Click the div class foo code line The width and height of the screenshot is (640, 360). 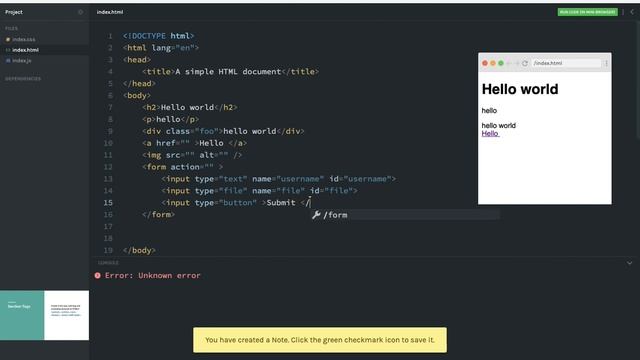(223, 131)
